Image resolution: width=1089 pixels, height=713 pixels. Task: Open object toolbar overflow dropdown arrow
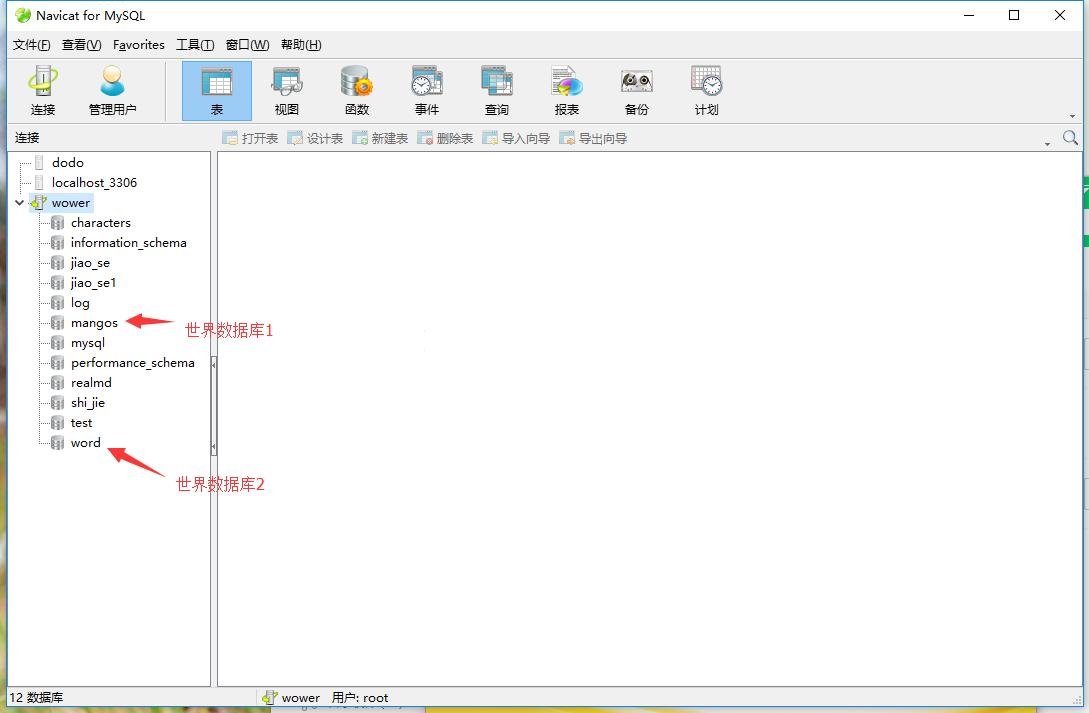pos(1047,144)
